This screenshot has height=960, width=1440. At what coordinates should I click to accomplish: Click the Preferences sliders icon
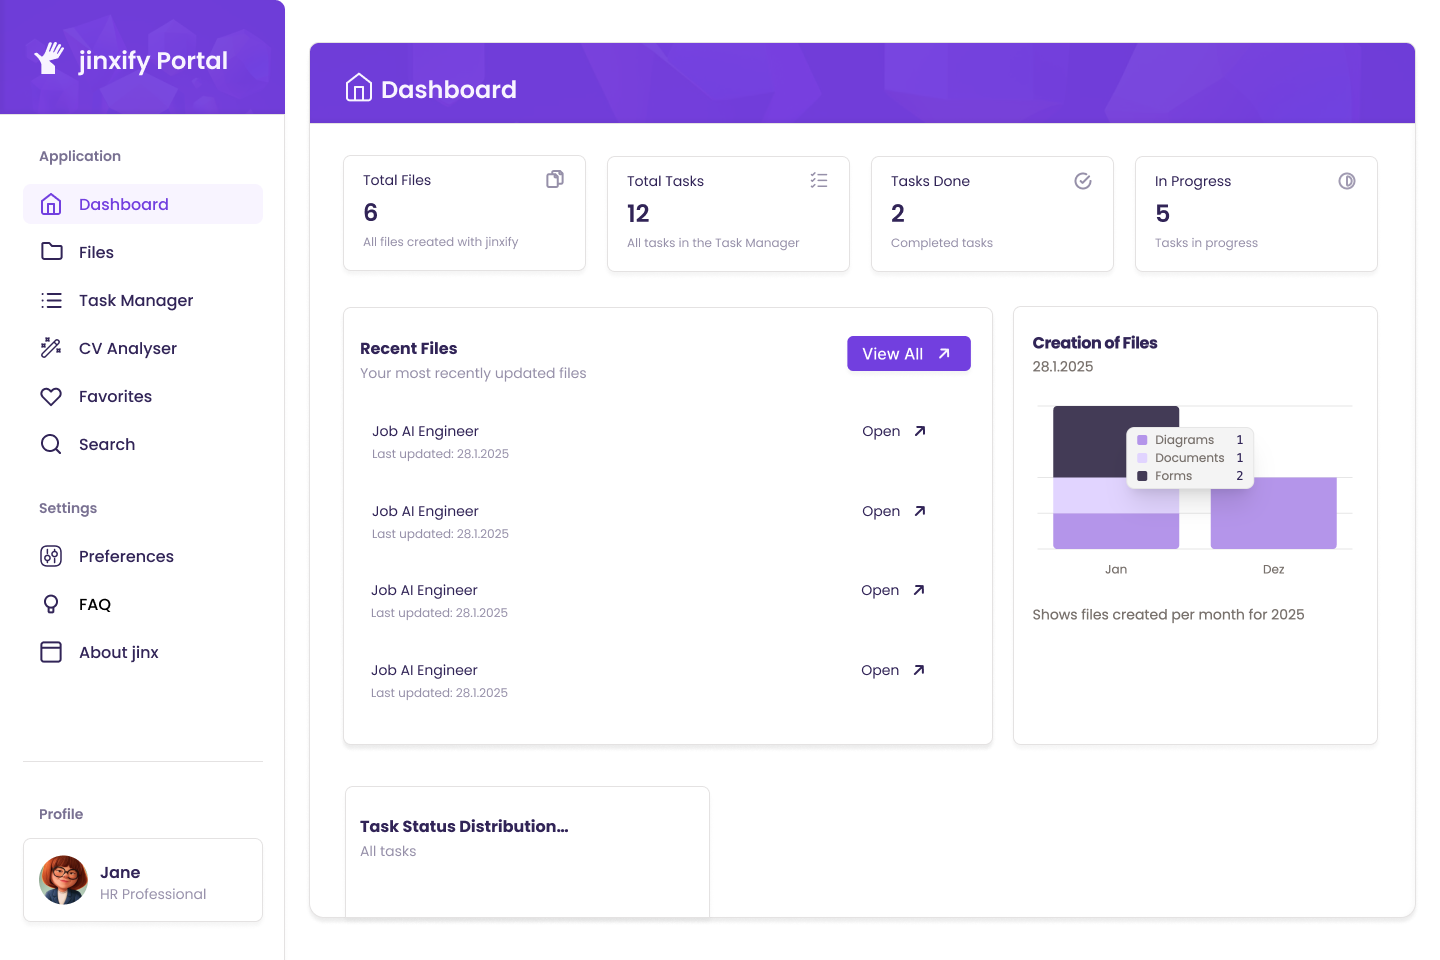click(51, 556)
